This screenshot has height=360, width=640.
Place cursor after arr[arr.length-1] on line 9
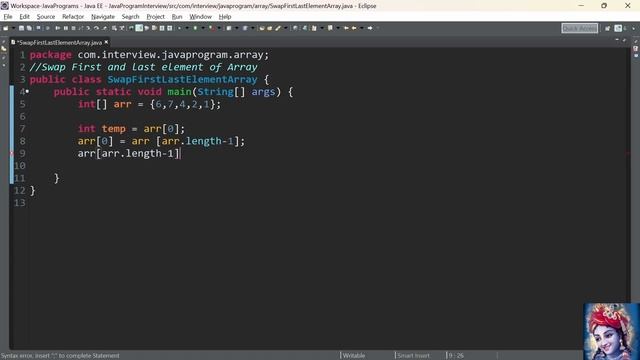pos(180,153)
